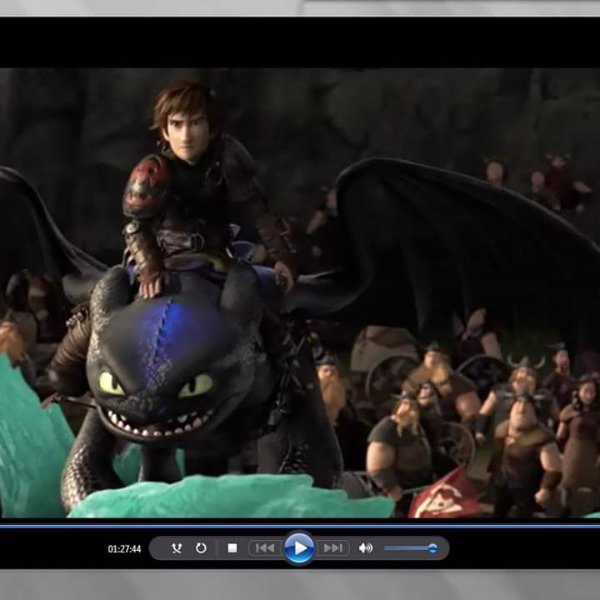The height and width of the screenshot is (600, 600).
Task: Stop the video playback
Action: 232,548
